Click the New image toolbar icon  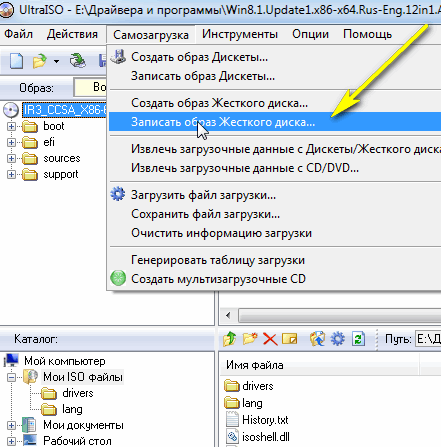point(16,61)
